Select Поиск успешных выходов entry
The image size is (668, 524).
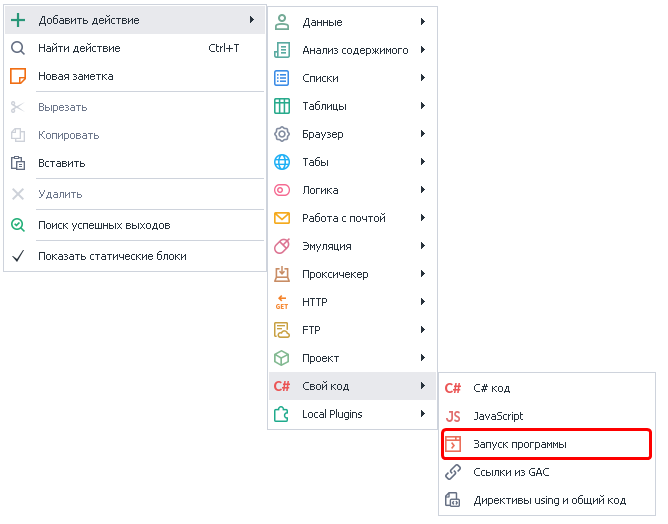tap(104, 225)
